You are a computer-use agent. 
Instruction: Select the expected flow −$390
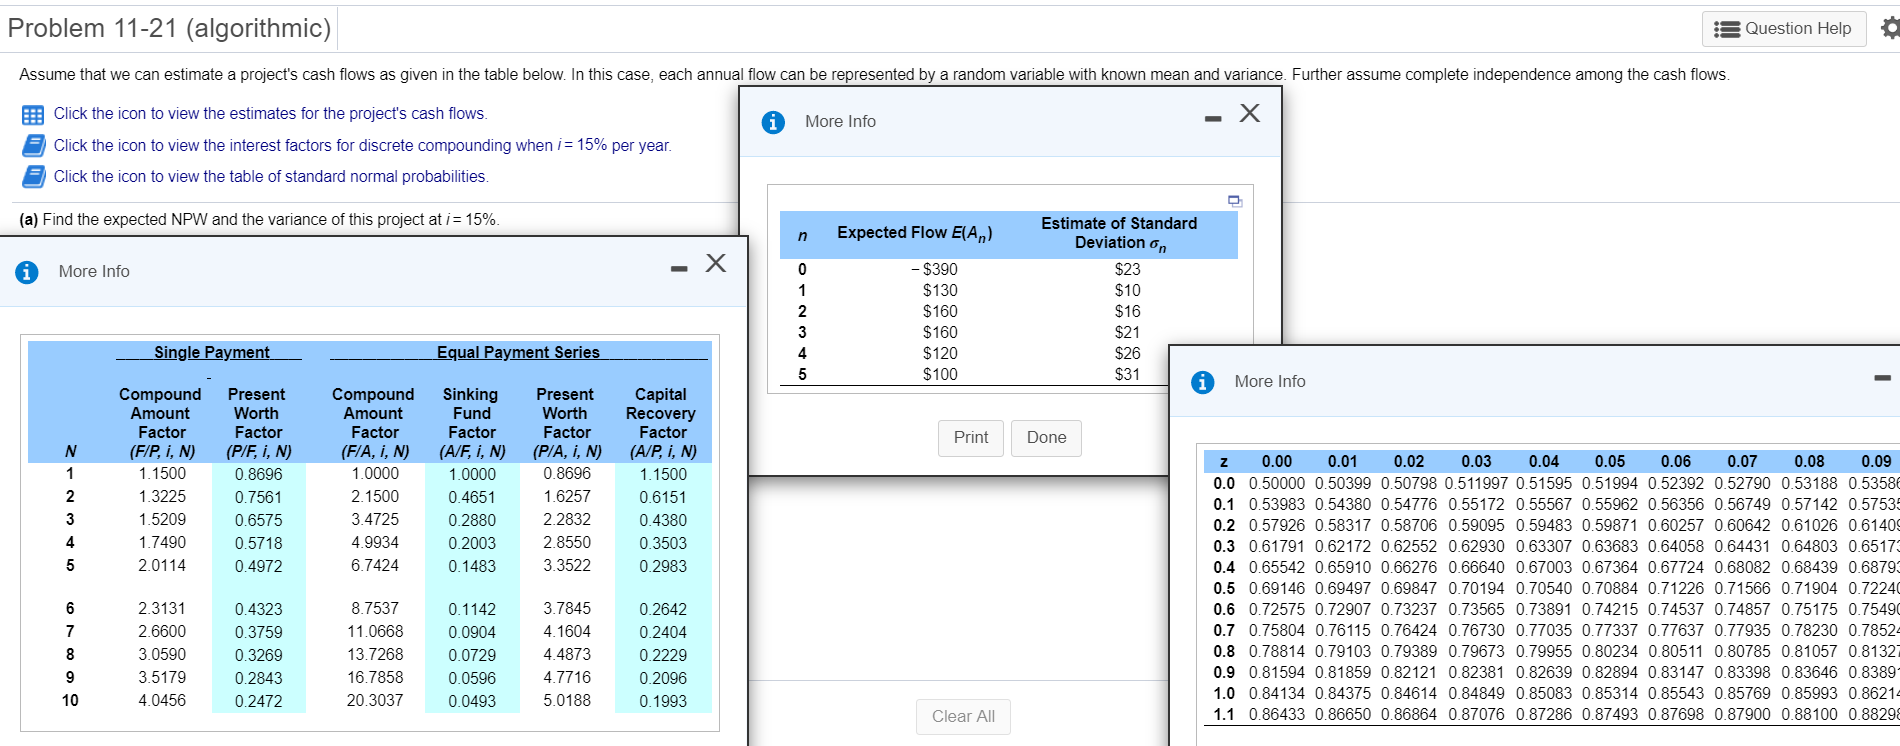[934, 270]
